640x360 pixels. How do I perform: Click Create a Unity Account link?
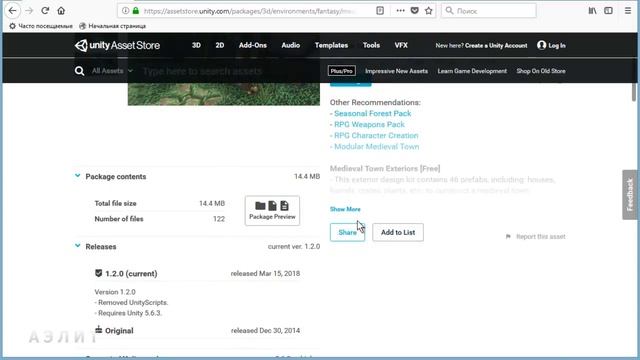[x=496, y=46]
